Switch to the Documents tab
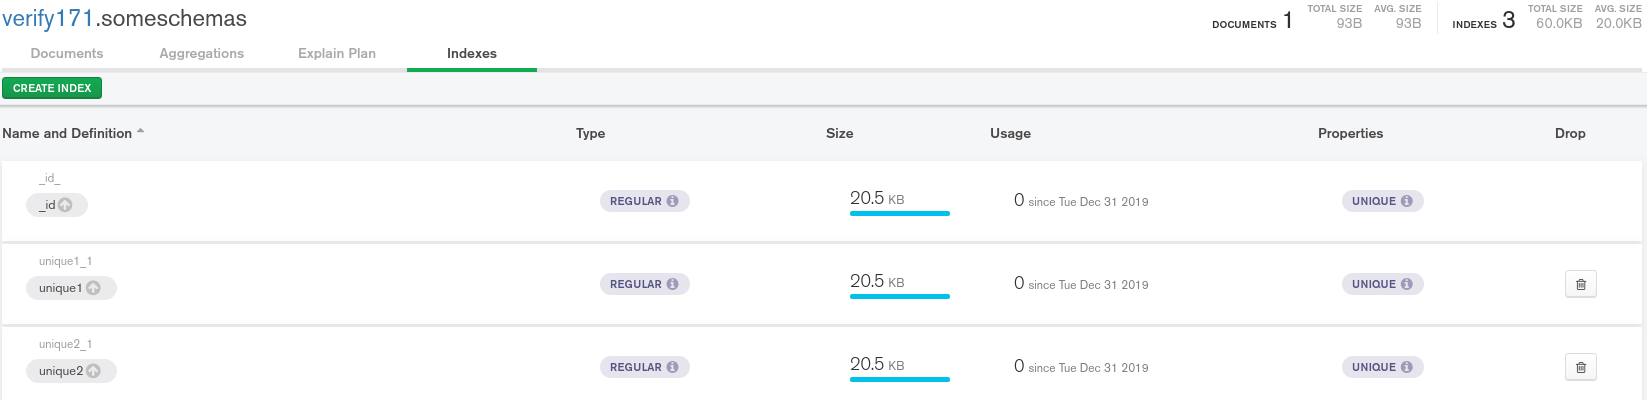This screenshot has height=400, width=1647. [x=67, y=53]
